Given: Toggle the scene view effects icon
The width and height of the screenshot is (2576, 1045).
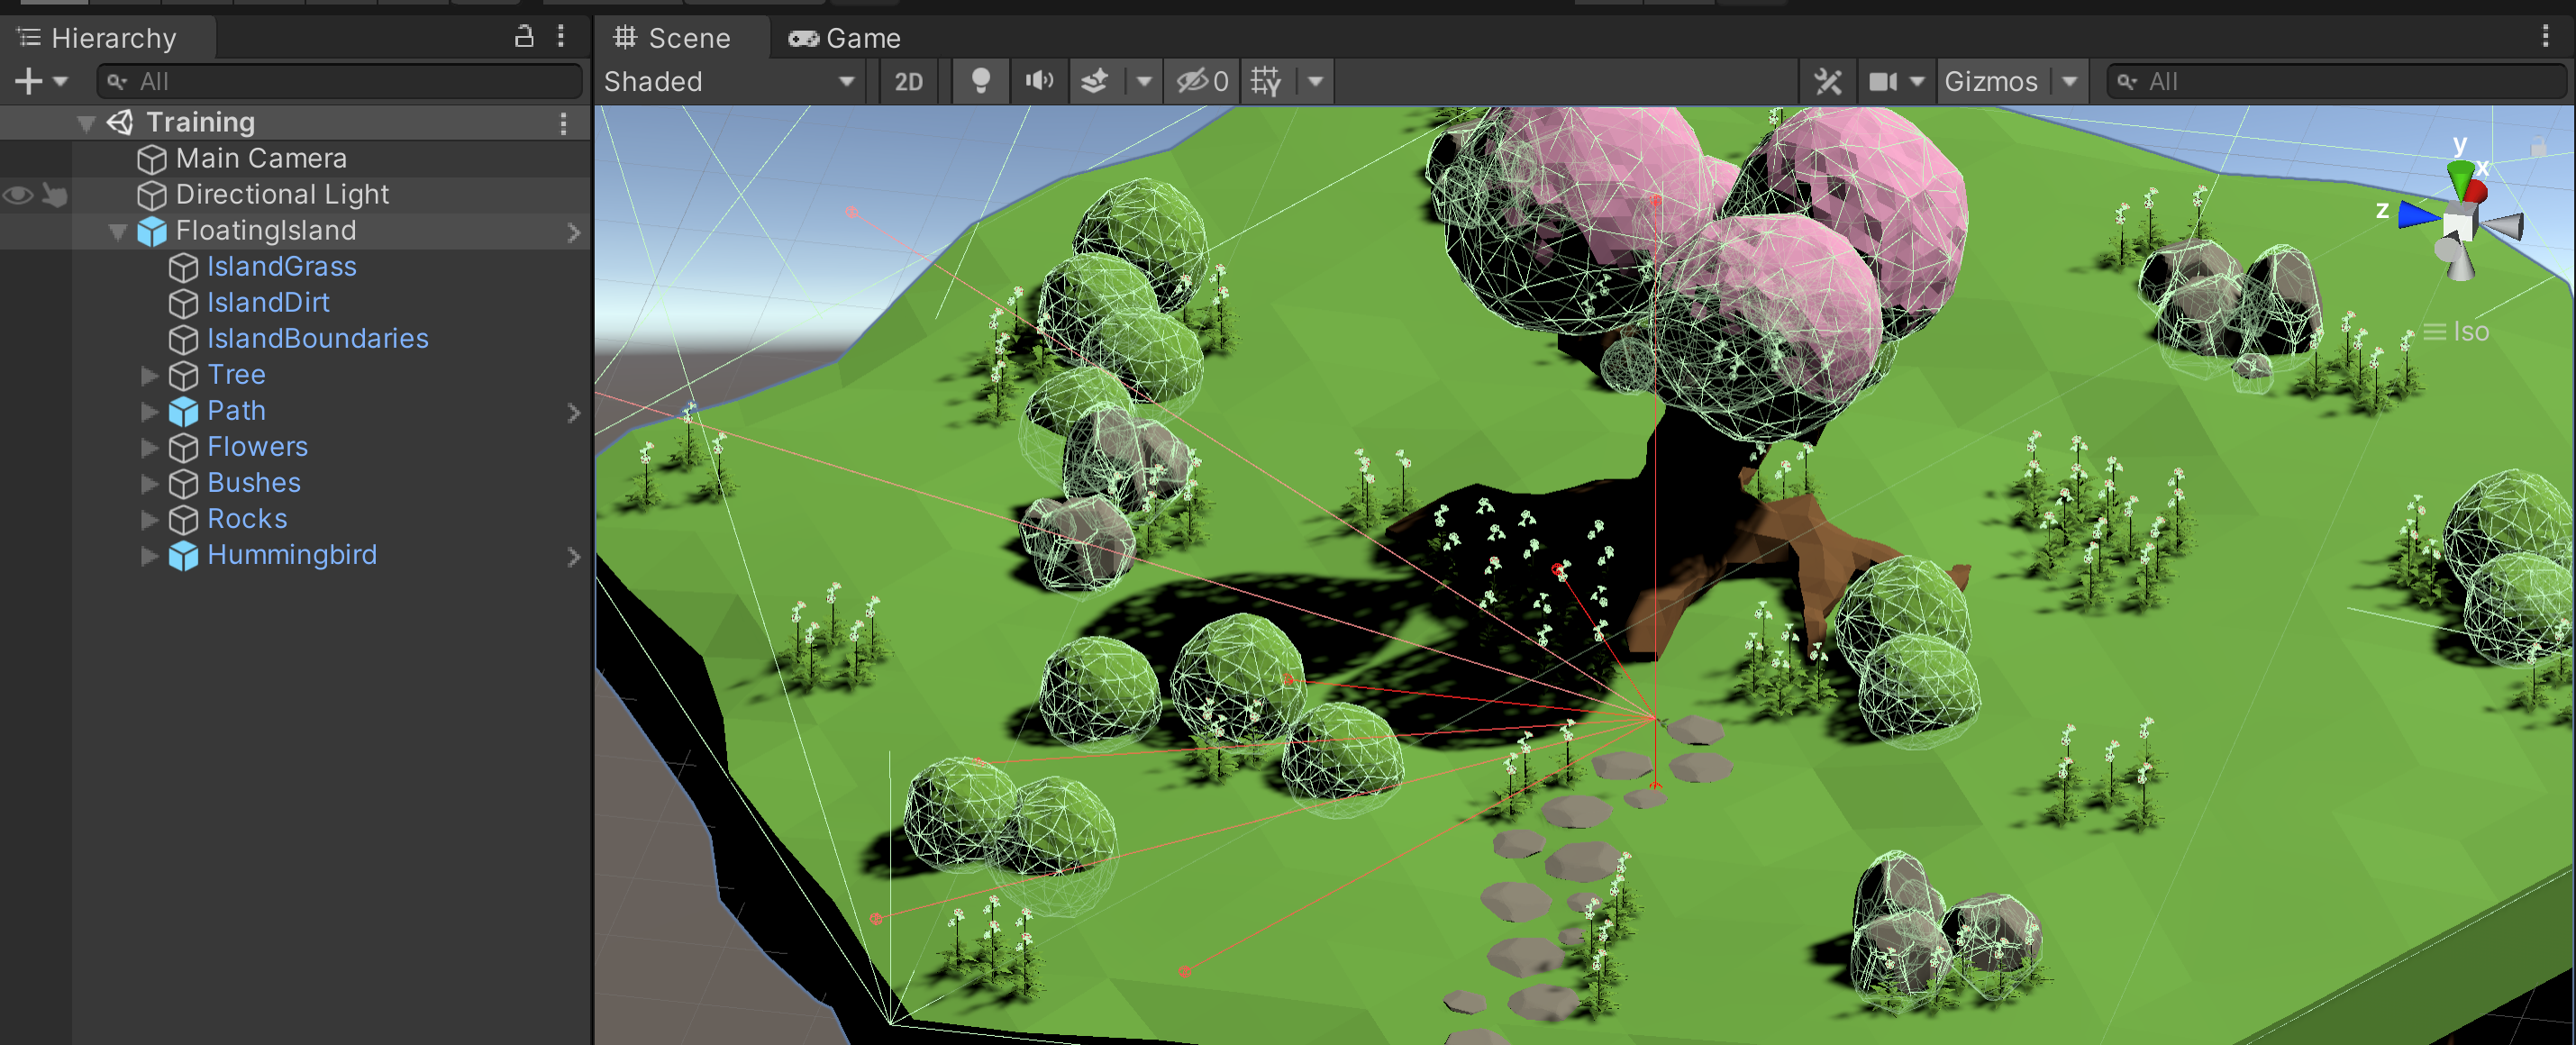Looking at the screenshot, I should coord(1097,81).
